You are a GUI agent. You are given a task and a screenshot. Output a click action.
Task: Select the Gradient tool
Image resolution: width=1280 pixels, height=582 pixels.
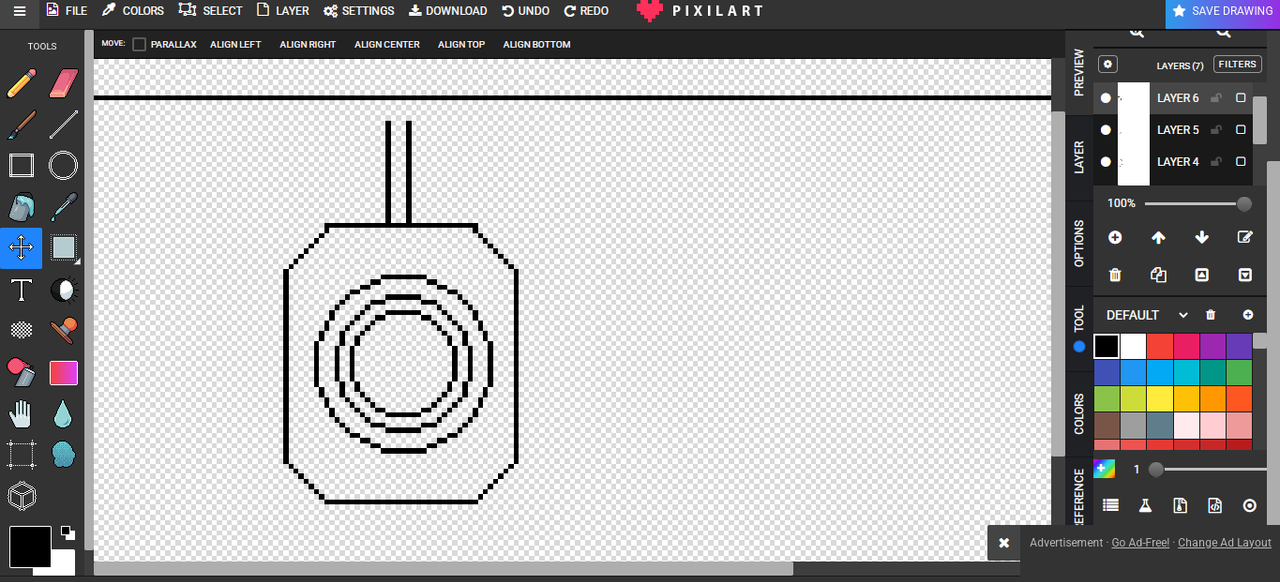tap(63, 372)
